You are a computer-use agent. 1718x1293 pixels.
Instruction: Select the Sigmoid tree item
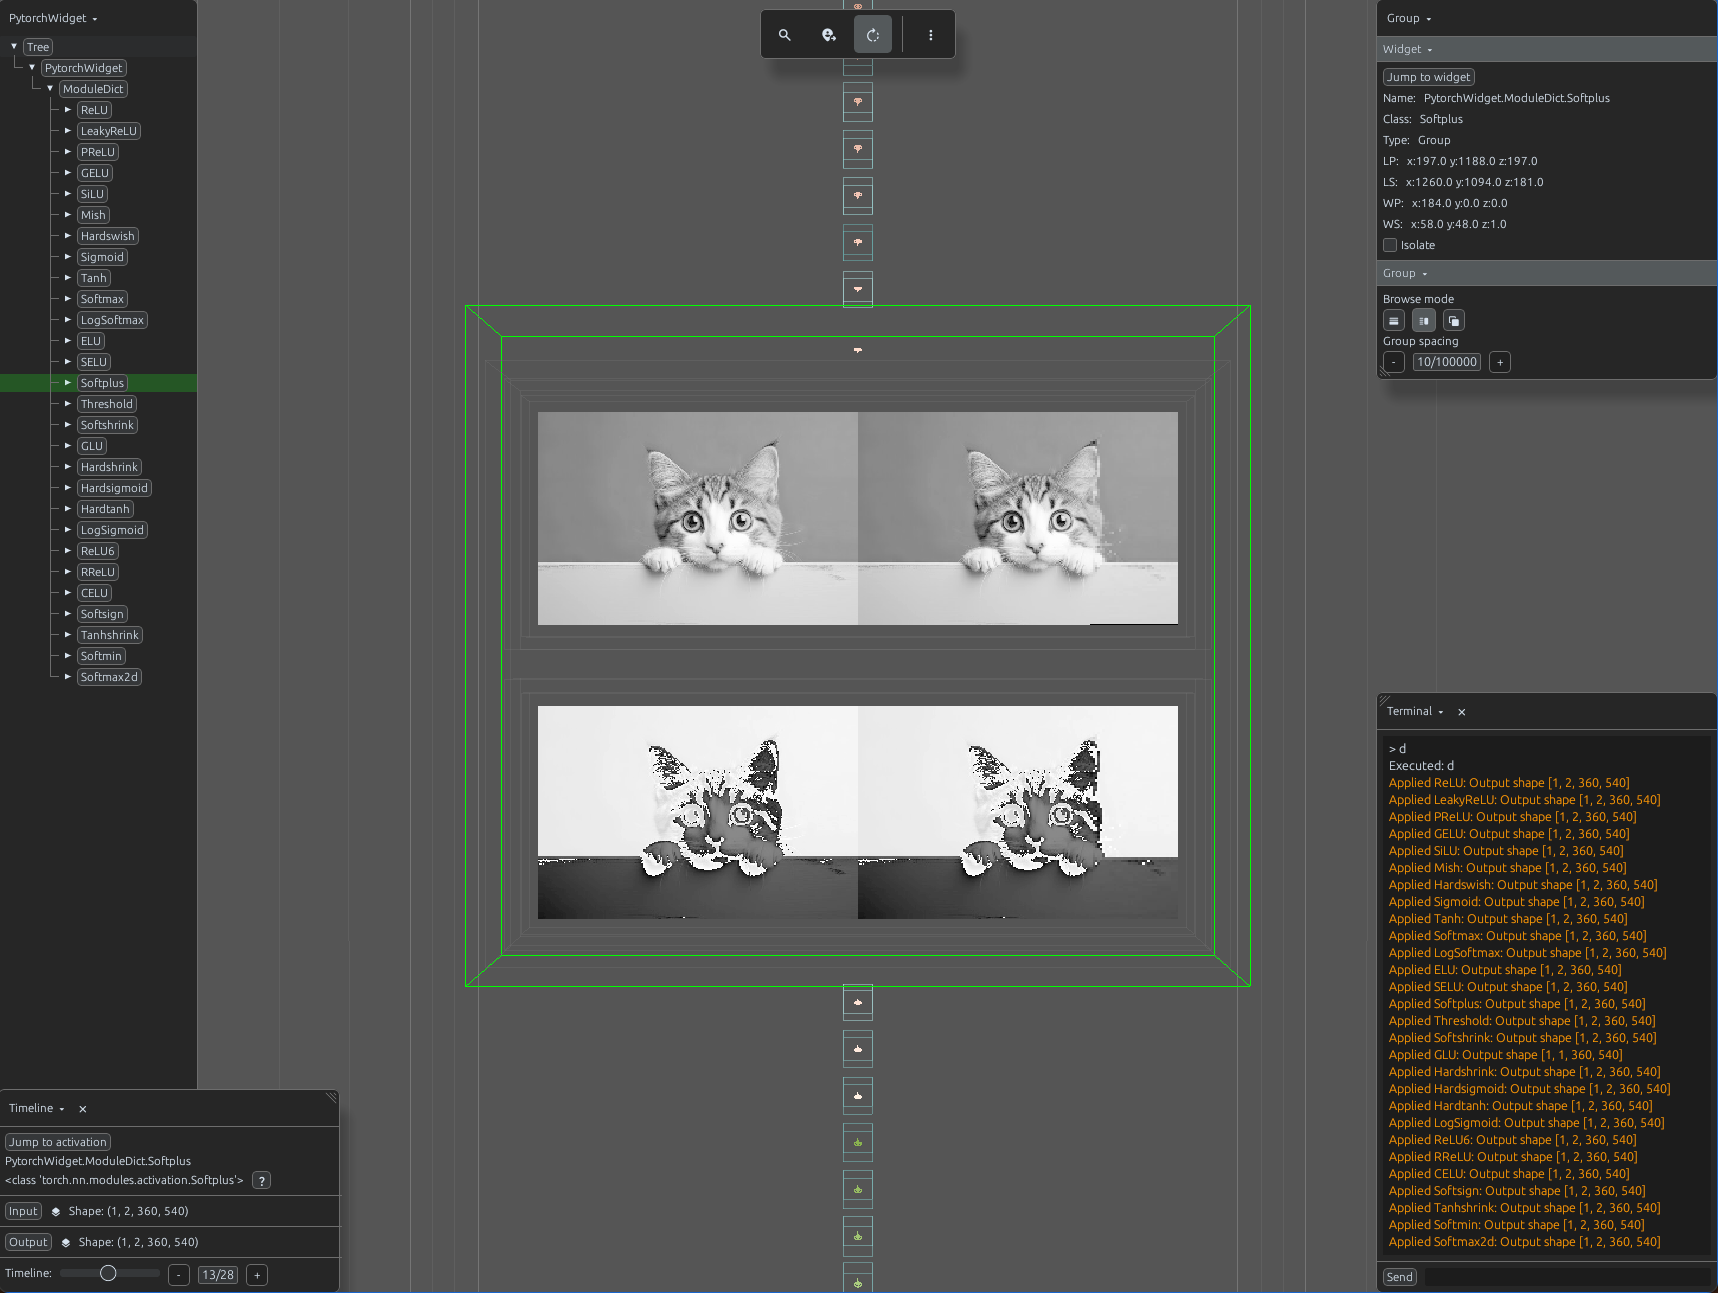tap(102, 257)
